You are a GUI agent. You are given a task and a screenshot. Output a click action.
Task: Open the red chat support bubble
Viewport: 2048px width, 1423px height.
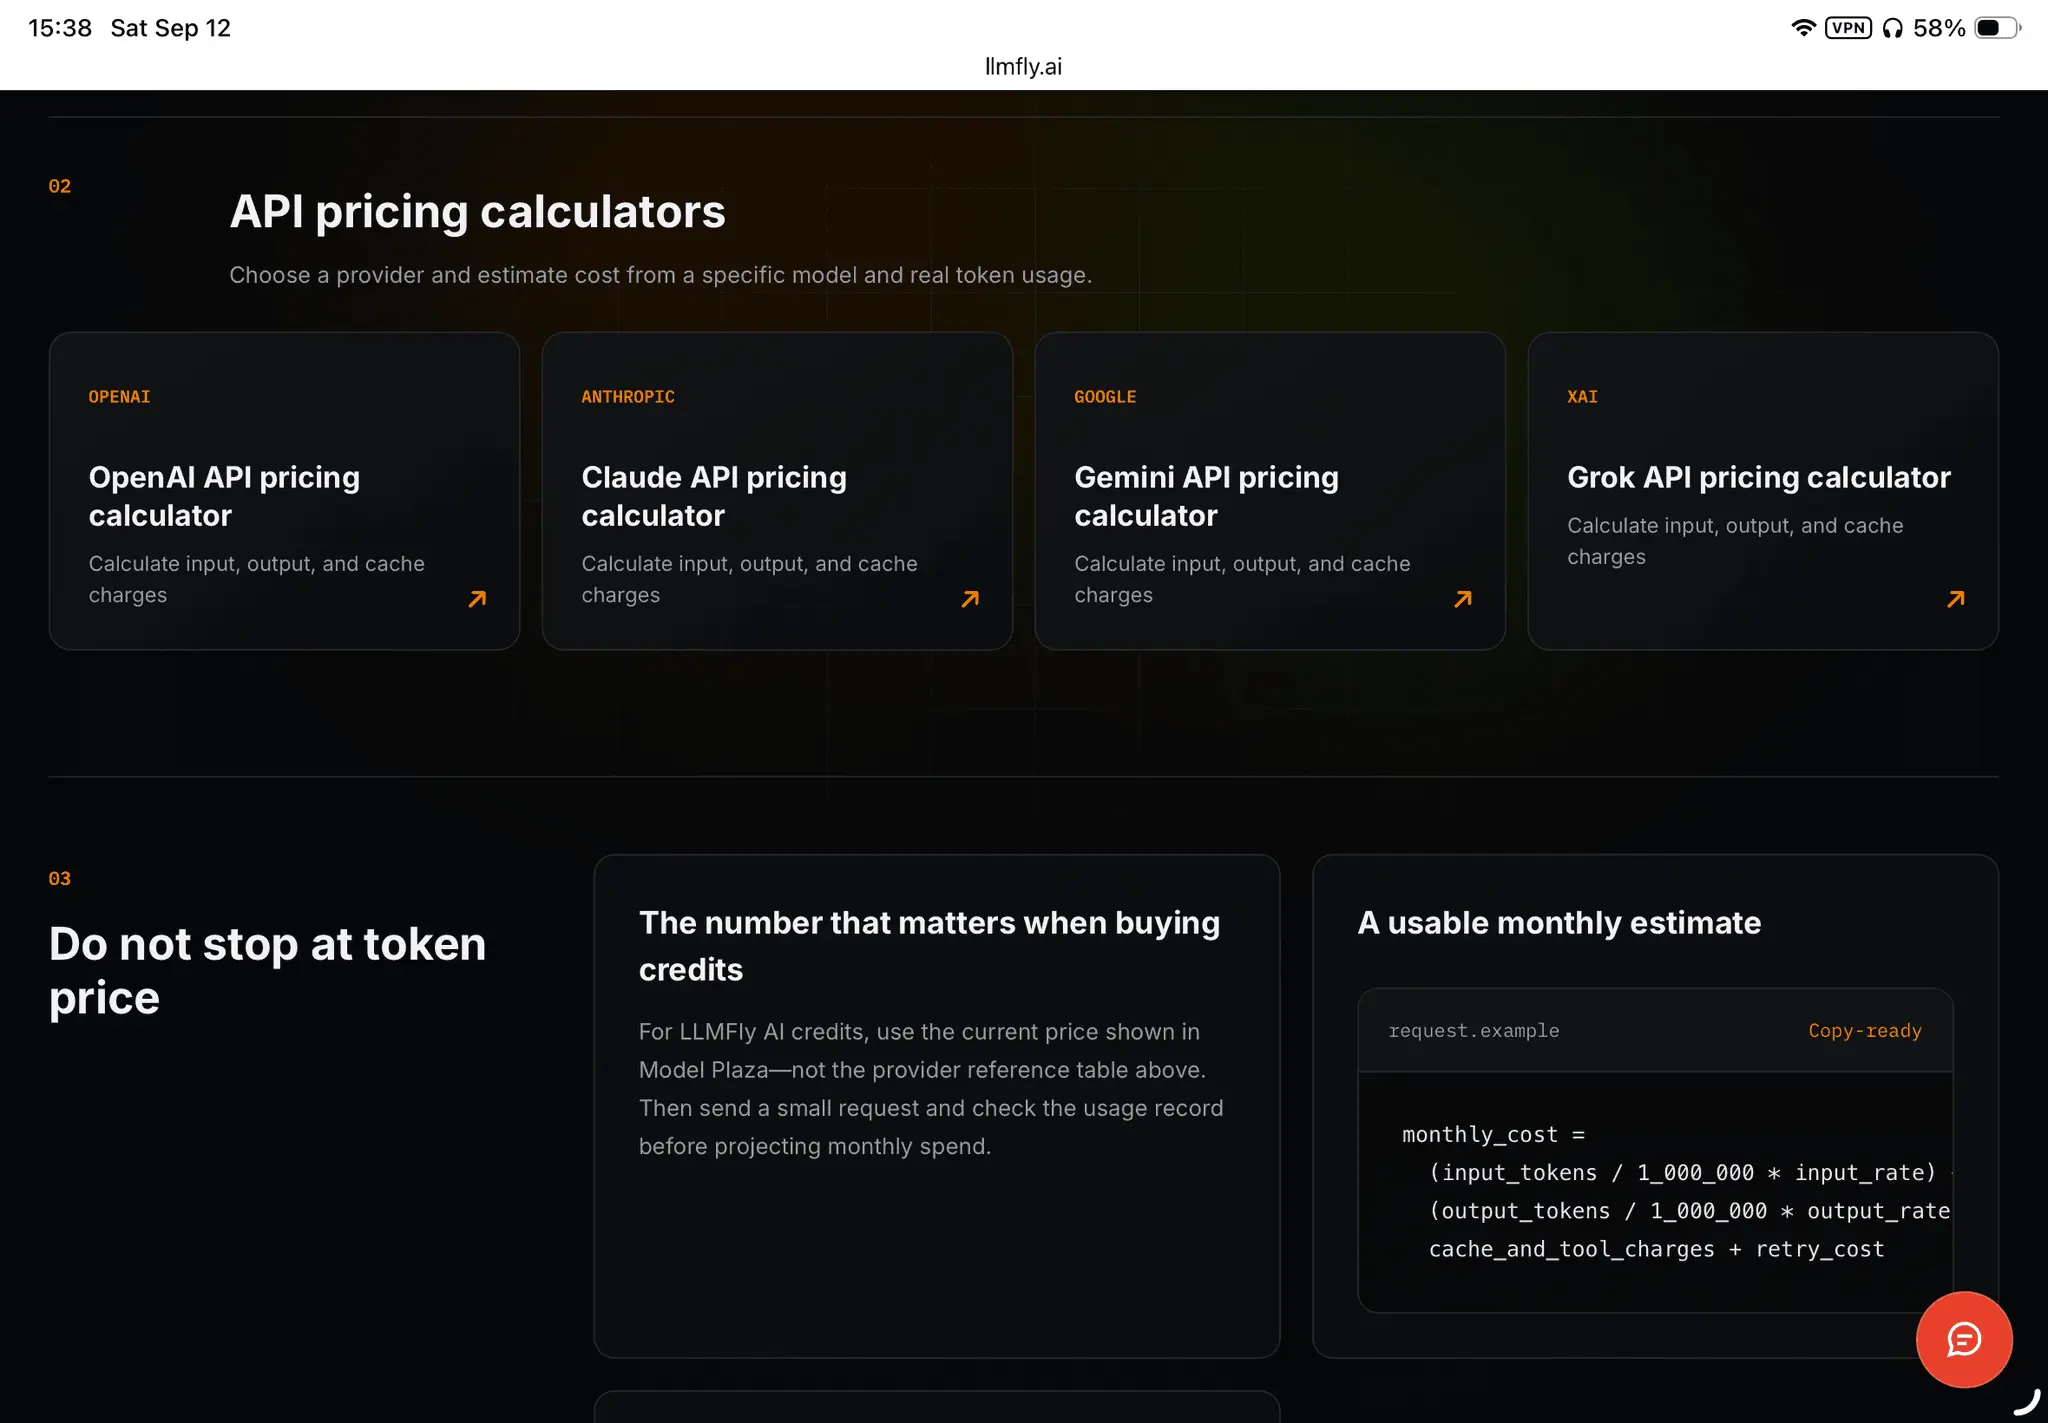[1963, 1339]
